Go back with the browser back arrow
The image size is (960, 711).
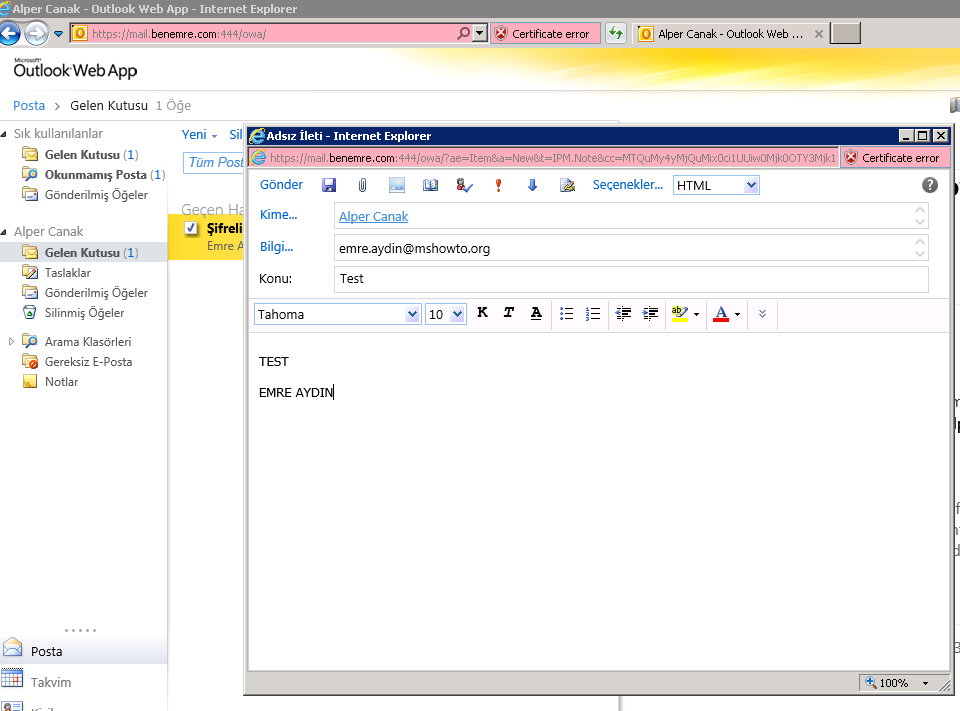10,33
